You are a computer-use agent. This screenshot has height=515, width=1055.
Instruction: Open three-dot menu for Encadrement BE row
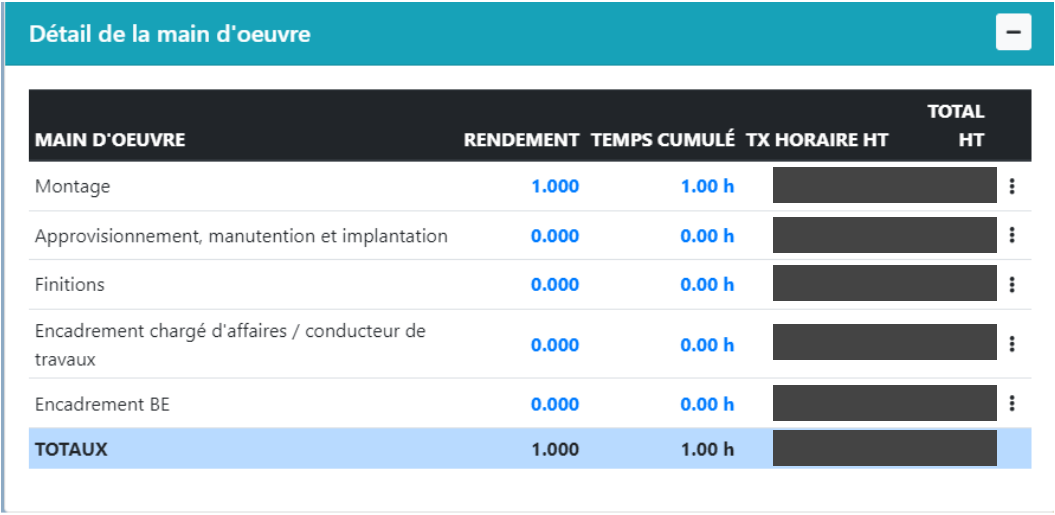click(x=1012, y=403)
